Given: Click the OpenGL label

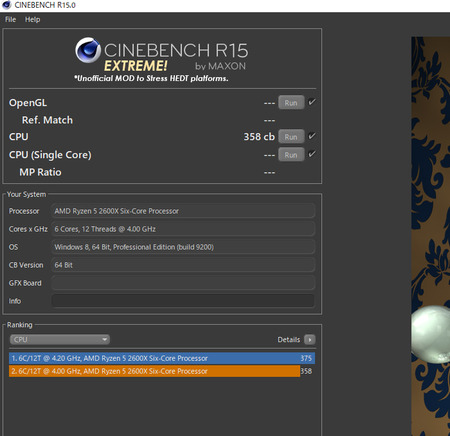Looking at the screenshot, I should click(28, 103).
